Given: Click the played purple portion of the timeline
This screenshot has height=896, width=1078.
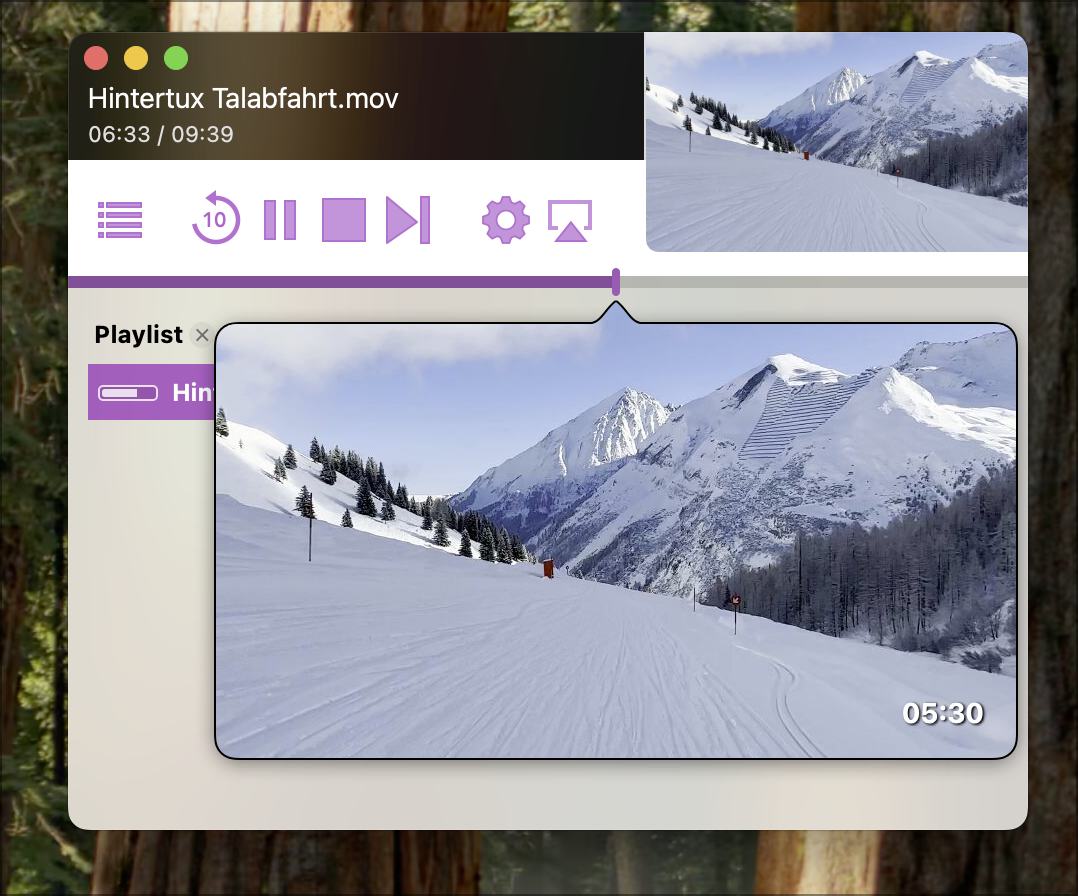Looking at the screenshot, I should click(x=340, y=282).
